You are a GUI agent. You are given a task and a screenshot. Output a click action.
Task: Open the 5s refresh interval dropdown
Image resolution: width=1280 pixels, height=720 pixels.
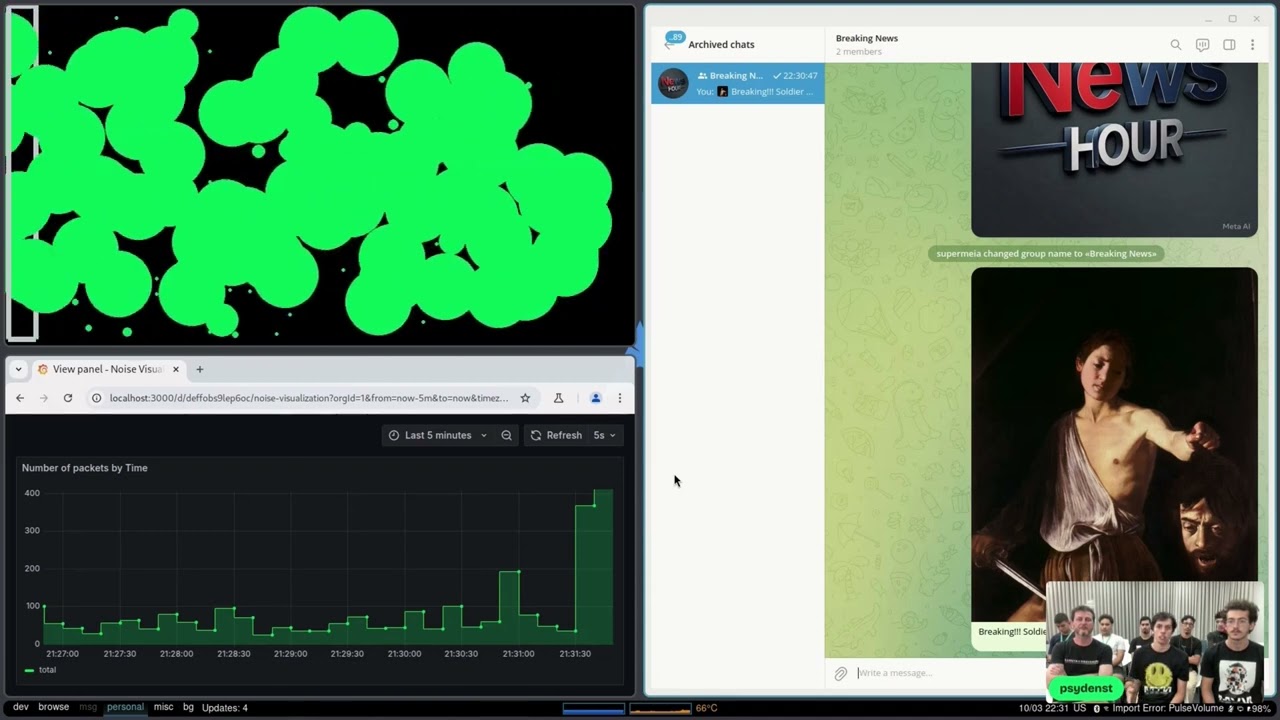point(605,435)
